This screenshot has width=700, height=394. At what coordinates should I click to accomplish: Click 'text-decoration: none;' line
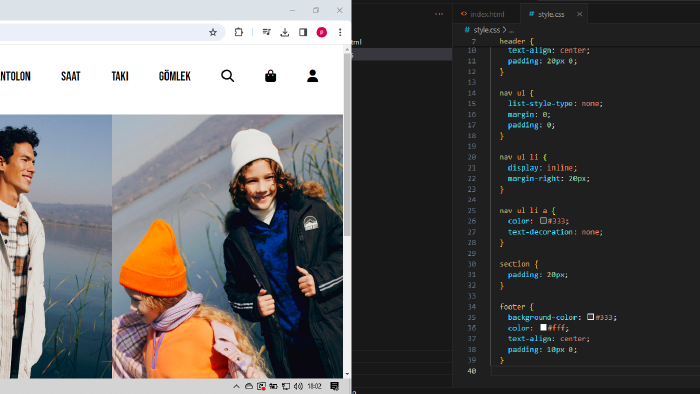[555, 232]
